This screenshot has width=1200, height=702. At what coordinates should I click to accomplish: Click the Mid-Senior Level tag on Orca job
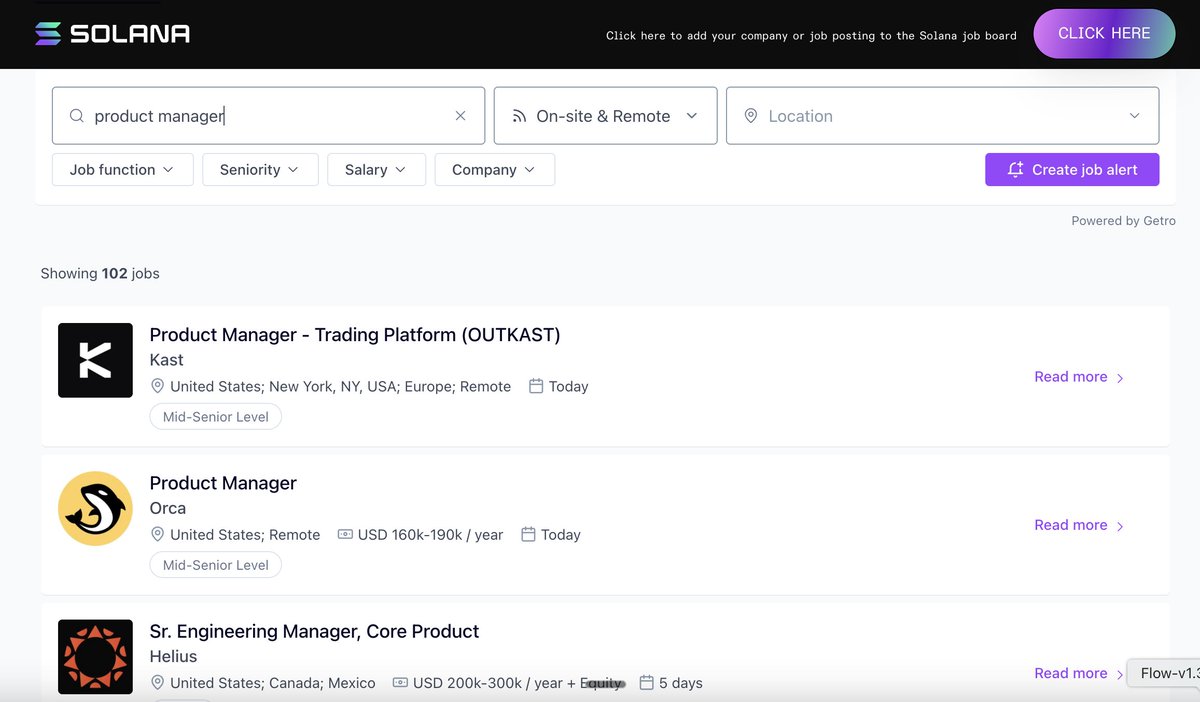pyautogui.click(x=216, y=565)
